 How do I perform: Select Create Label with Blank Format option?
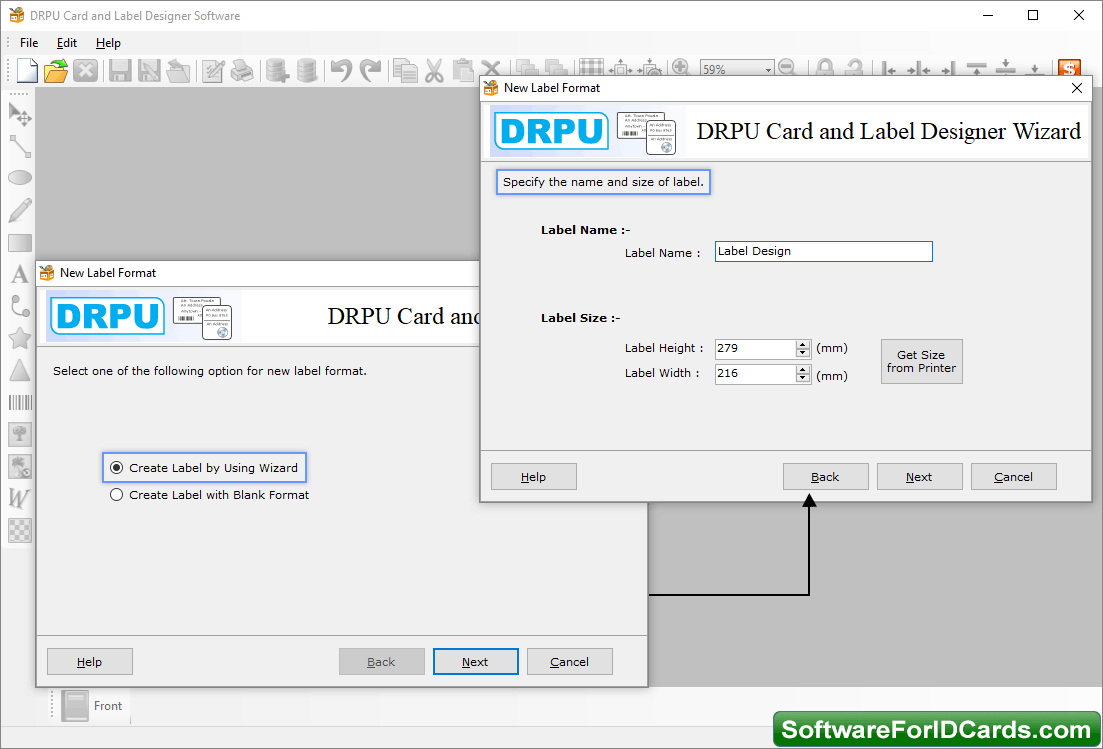[x=210, y=495]
